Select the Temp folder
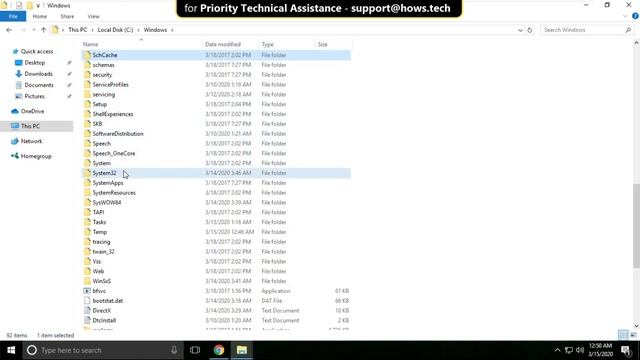The height and width of the screenshot is (360, 640). point(100,232)
